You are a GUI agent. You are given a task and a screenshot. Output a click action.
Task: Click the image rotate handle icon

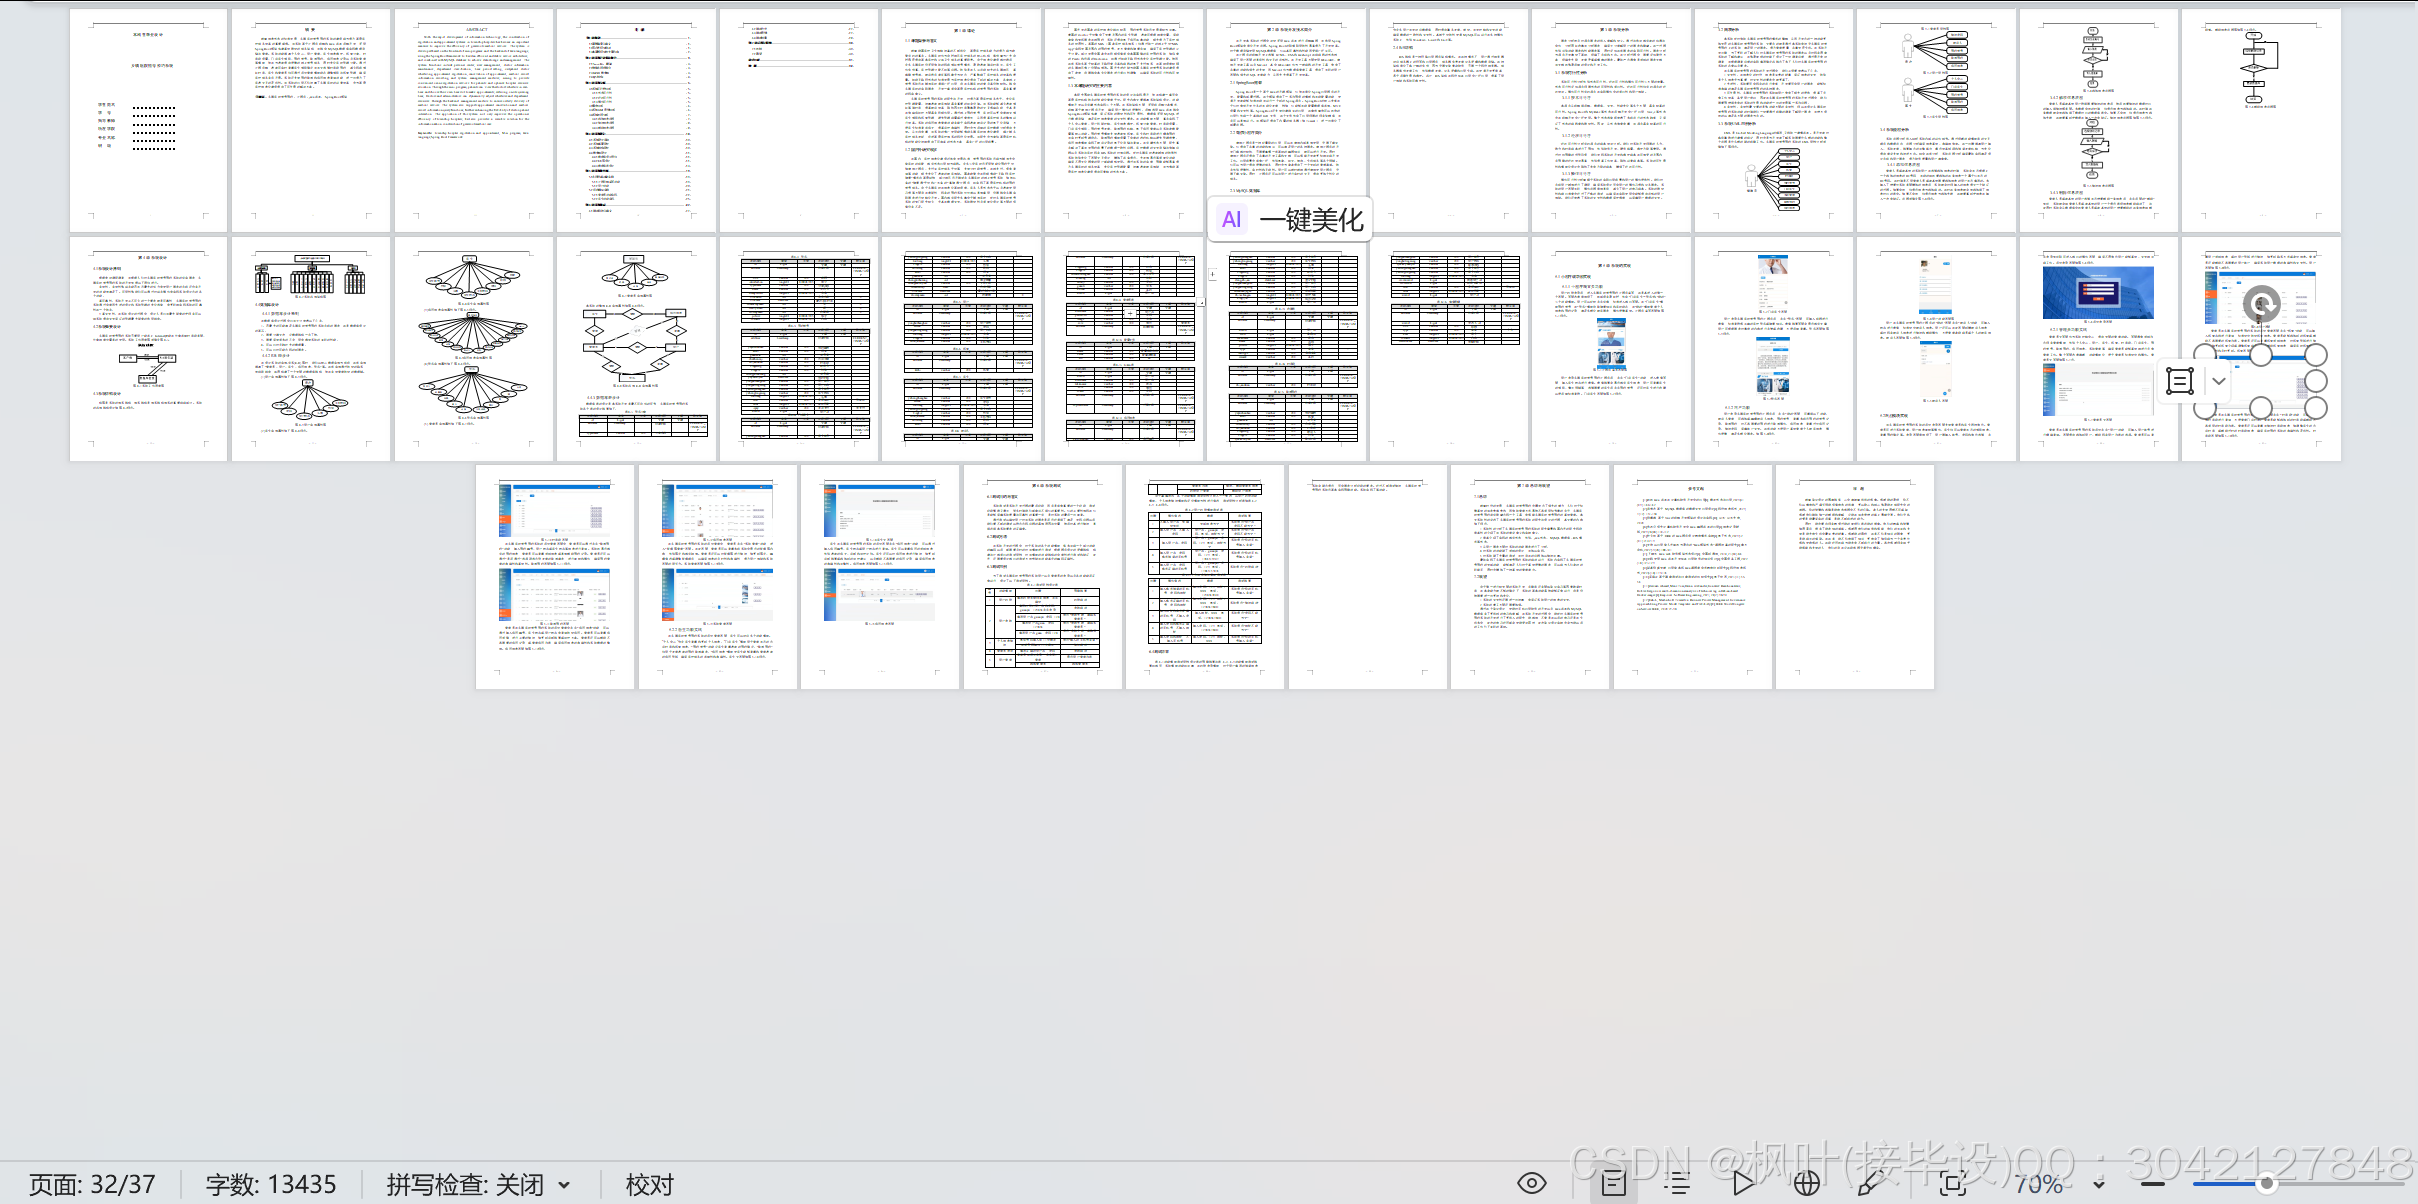(2261, 303)
